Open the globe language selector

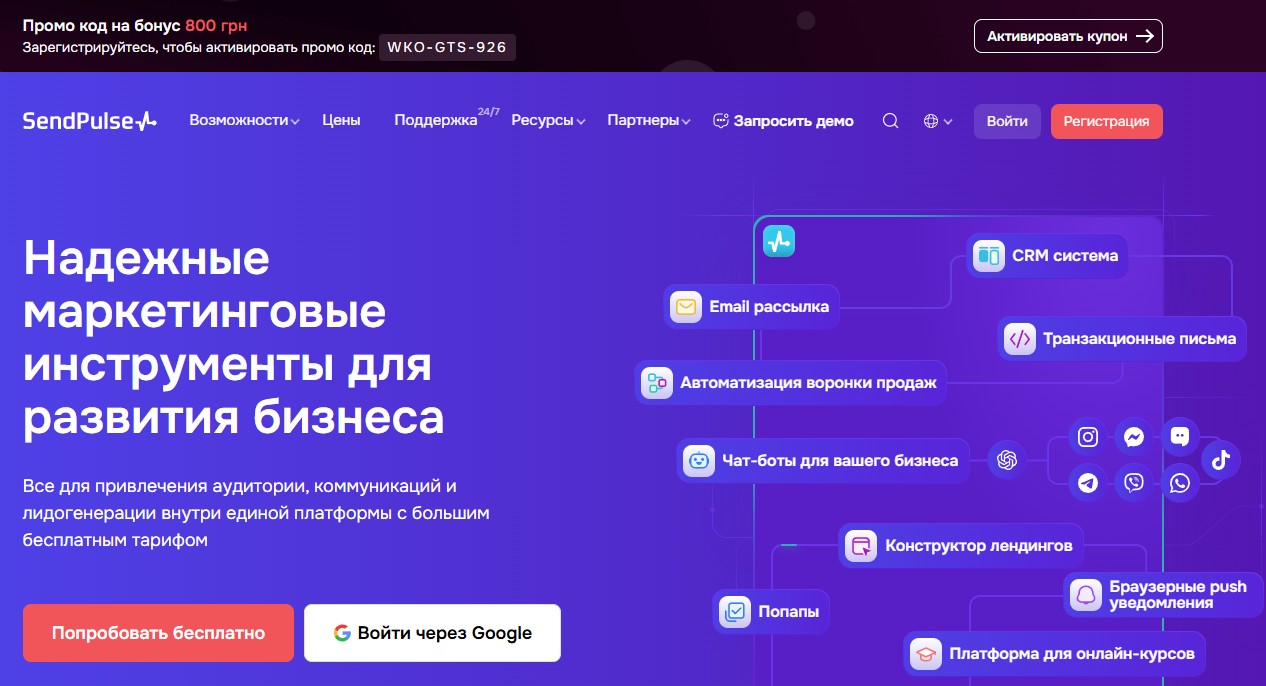[938, 121]
